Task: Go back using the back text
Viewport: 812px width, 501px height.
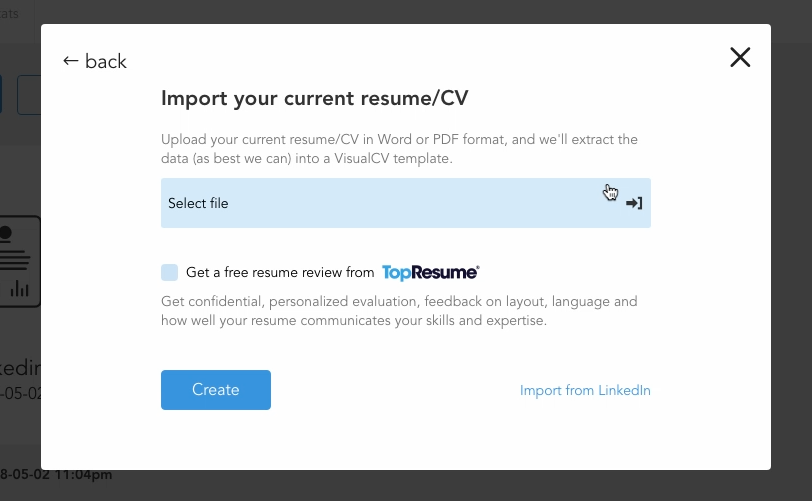Action: pyautogui.click(x=106, y=61)
